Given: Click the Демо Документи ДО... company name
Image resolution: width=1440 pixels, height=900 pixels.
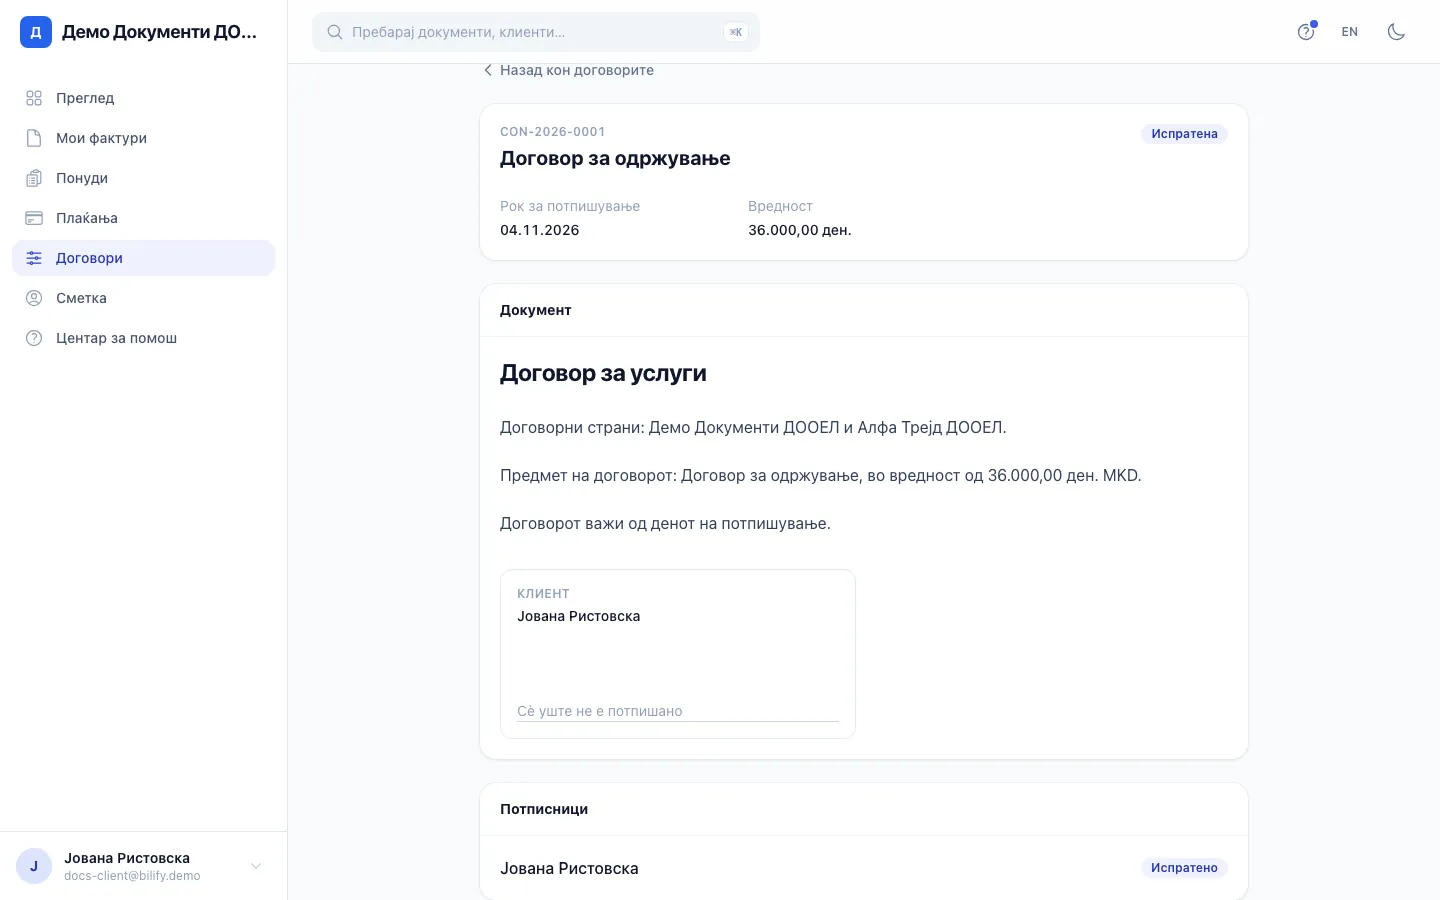Looking at the screenshot, I should coord(159,32).
